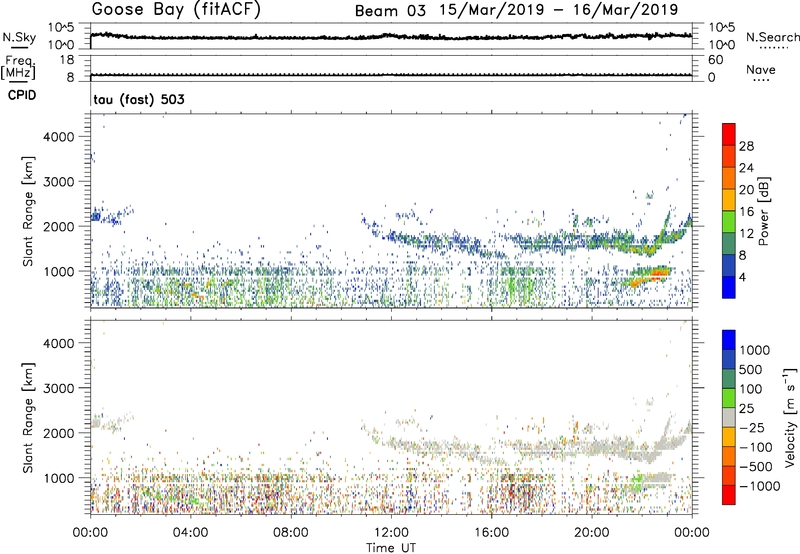The width and height of the screenshot is (800, 554).
Task: Click the 'Goose Bay (fitACF)' title text
Action: click(x=176, y=9)
